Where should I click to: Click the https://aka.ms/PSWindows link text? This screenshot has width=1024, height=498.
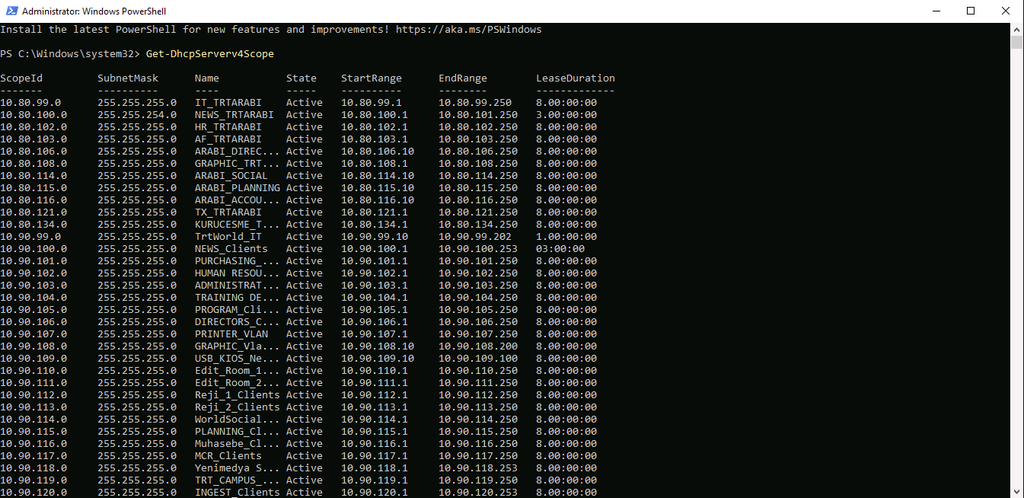point(468,29)
